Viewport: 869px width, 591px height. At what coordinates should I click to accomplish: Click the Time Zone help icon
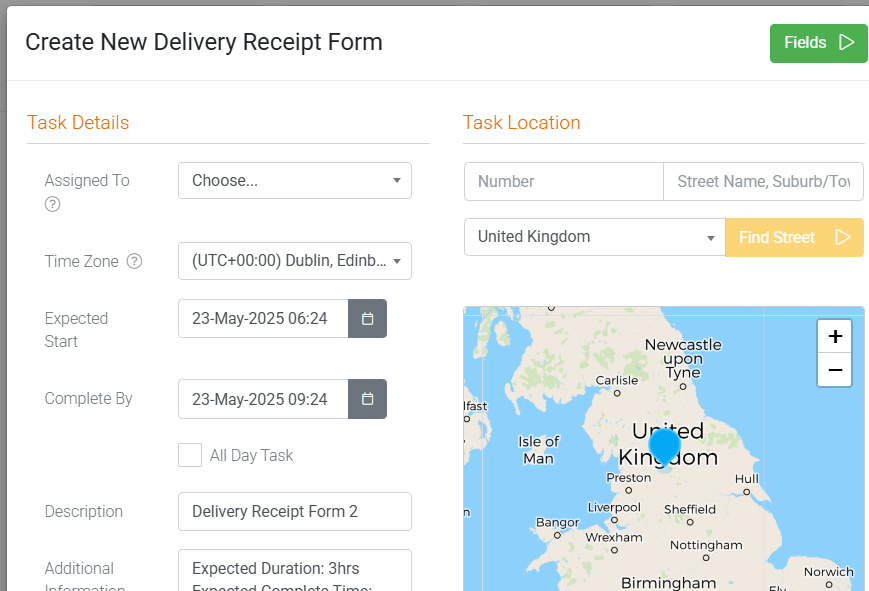134,261
